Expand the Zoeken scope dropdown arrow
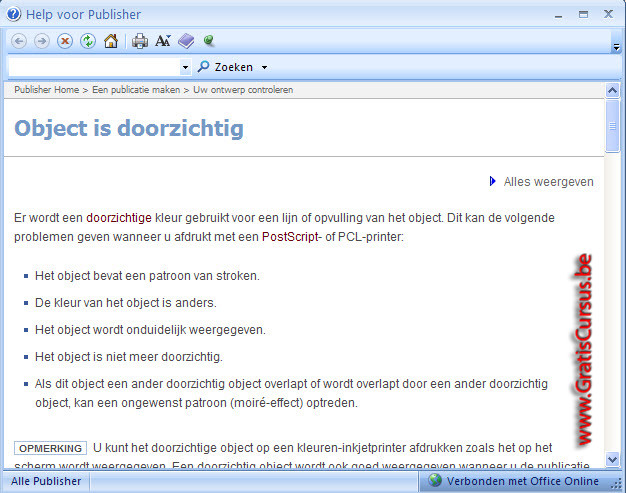Screen dimensions: 626x493 coord(264,67)
